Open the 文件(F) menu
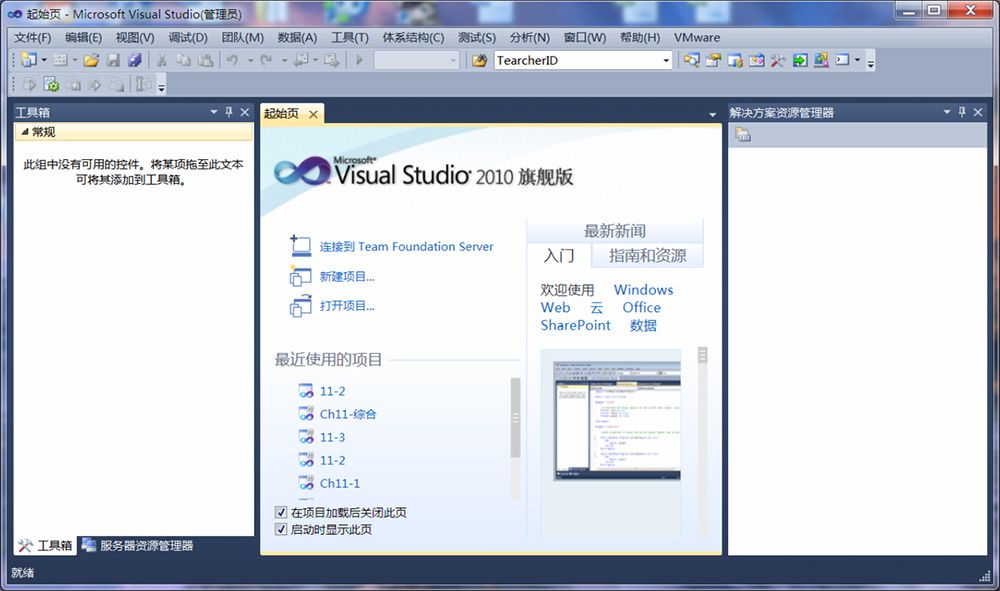 (33, 38)
